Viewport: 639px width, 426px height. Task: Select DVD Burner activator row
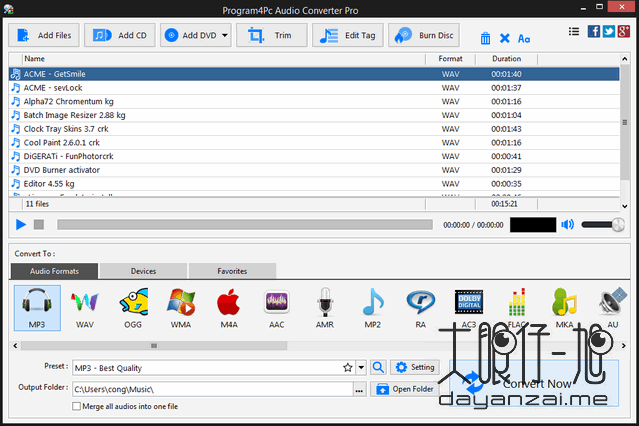[314, 170]
